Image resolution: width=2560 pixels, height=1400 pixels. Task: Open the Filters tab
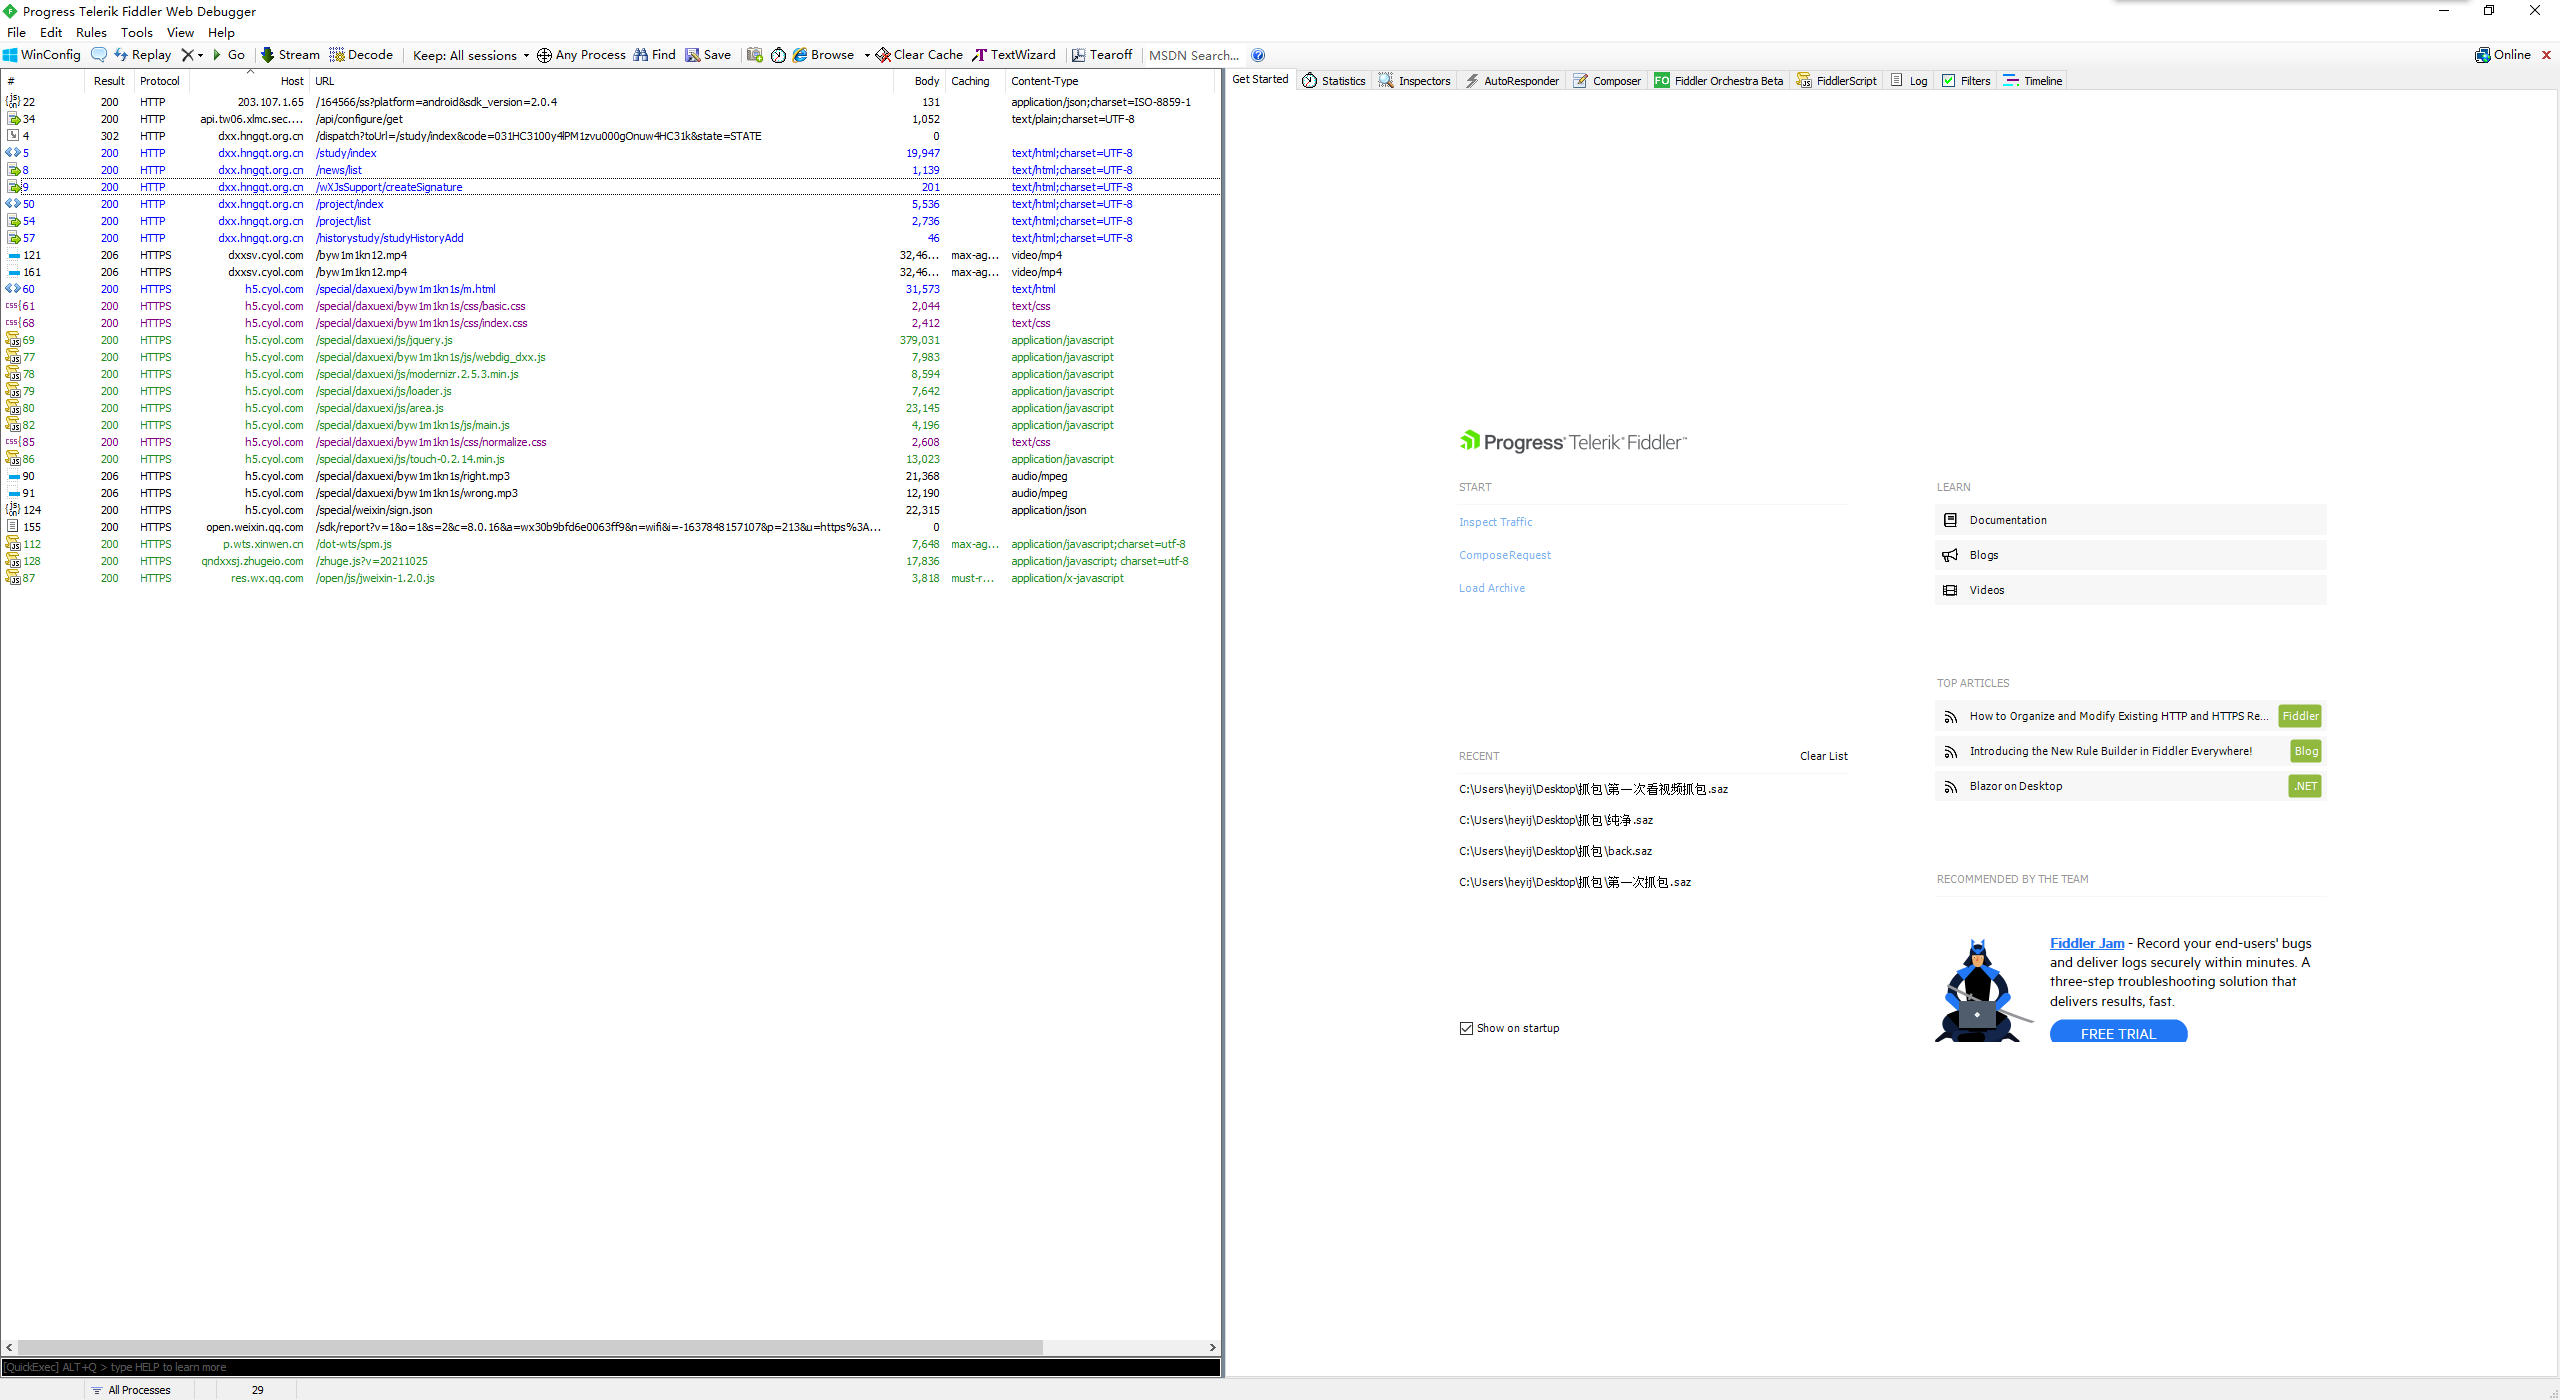1966,81
